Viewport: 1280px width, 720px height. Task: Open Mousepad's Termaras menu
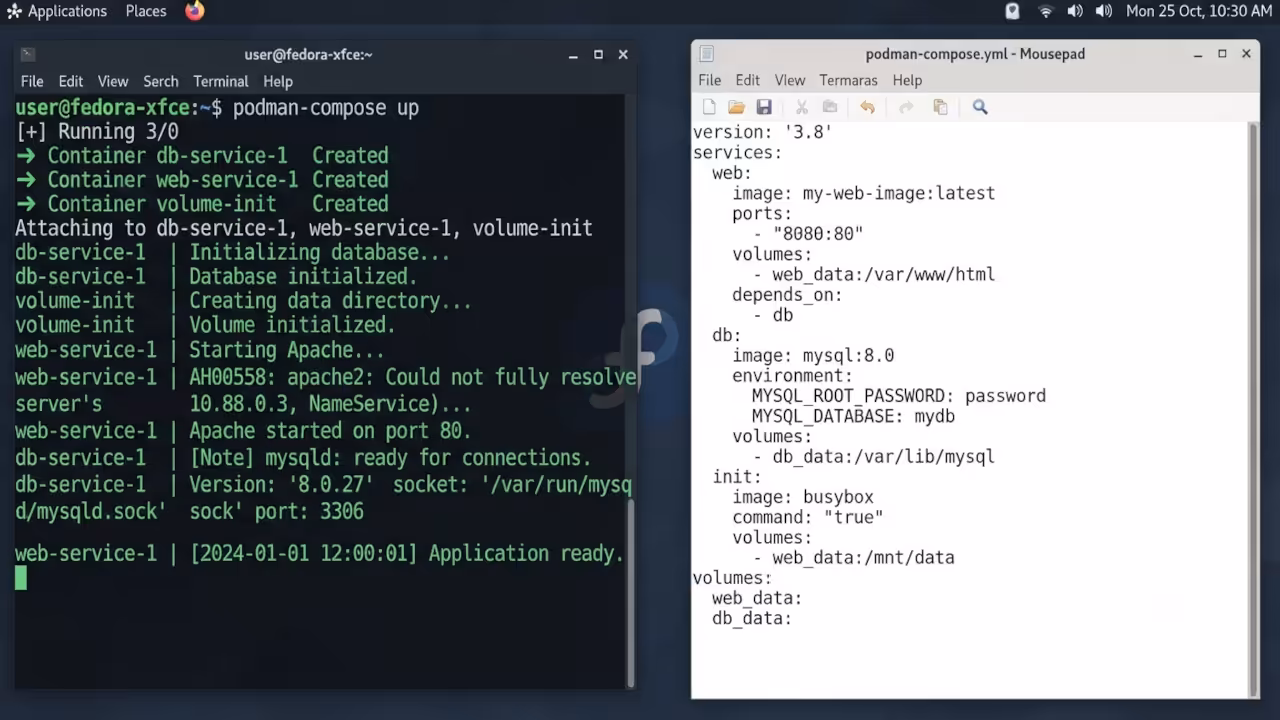pyautogui.click(x=848, y=81)
